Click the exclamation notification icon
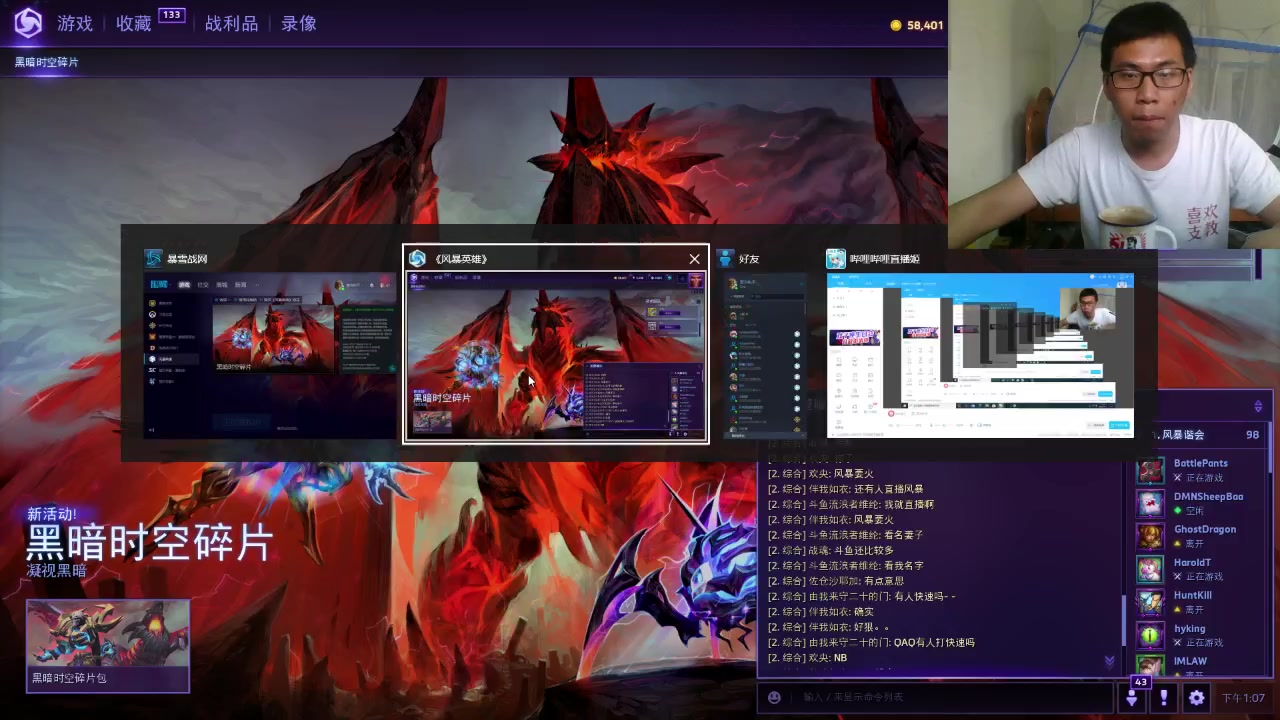The width and height of the screenshot is (1280, 720). click(x=1163, y=697)
